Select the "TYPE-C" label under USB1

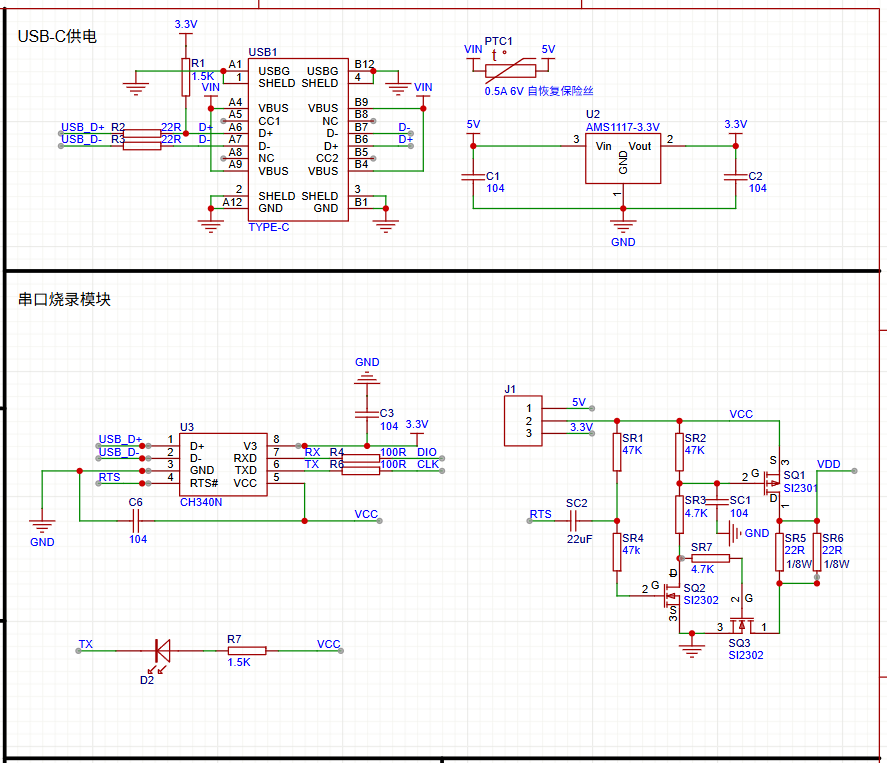(269, 227)
